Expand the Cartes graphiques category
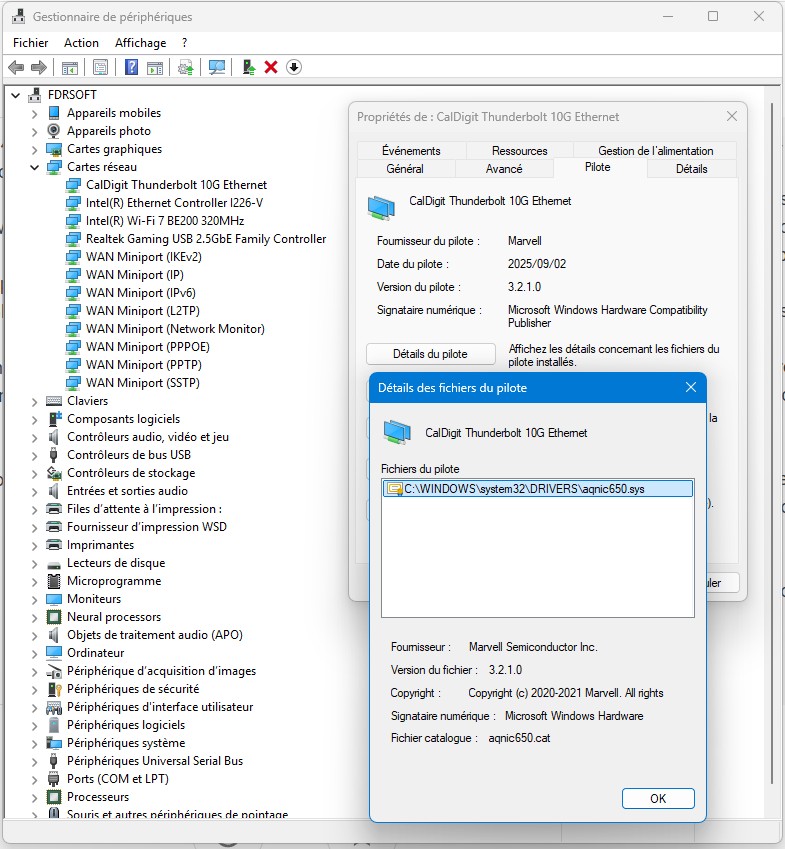This screenshot has height=849, width=785. coord(34,149)
